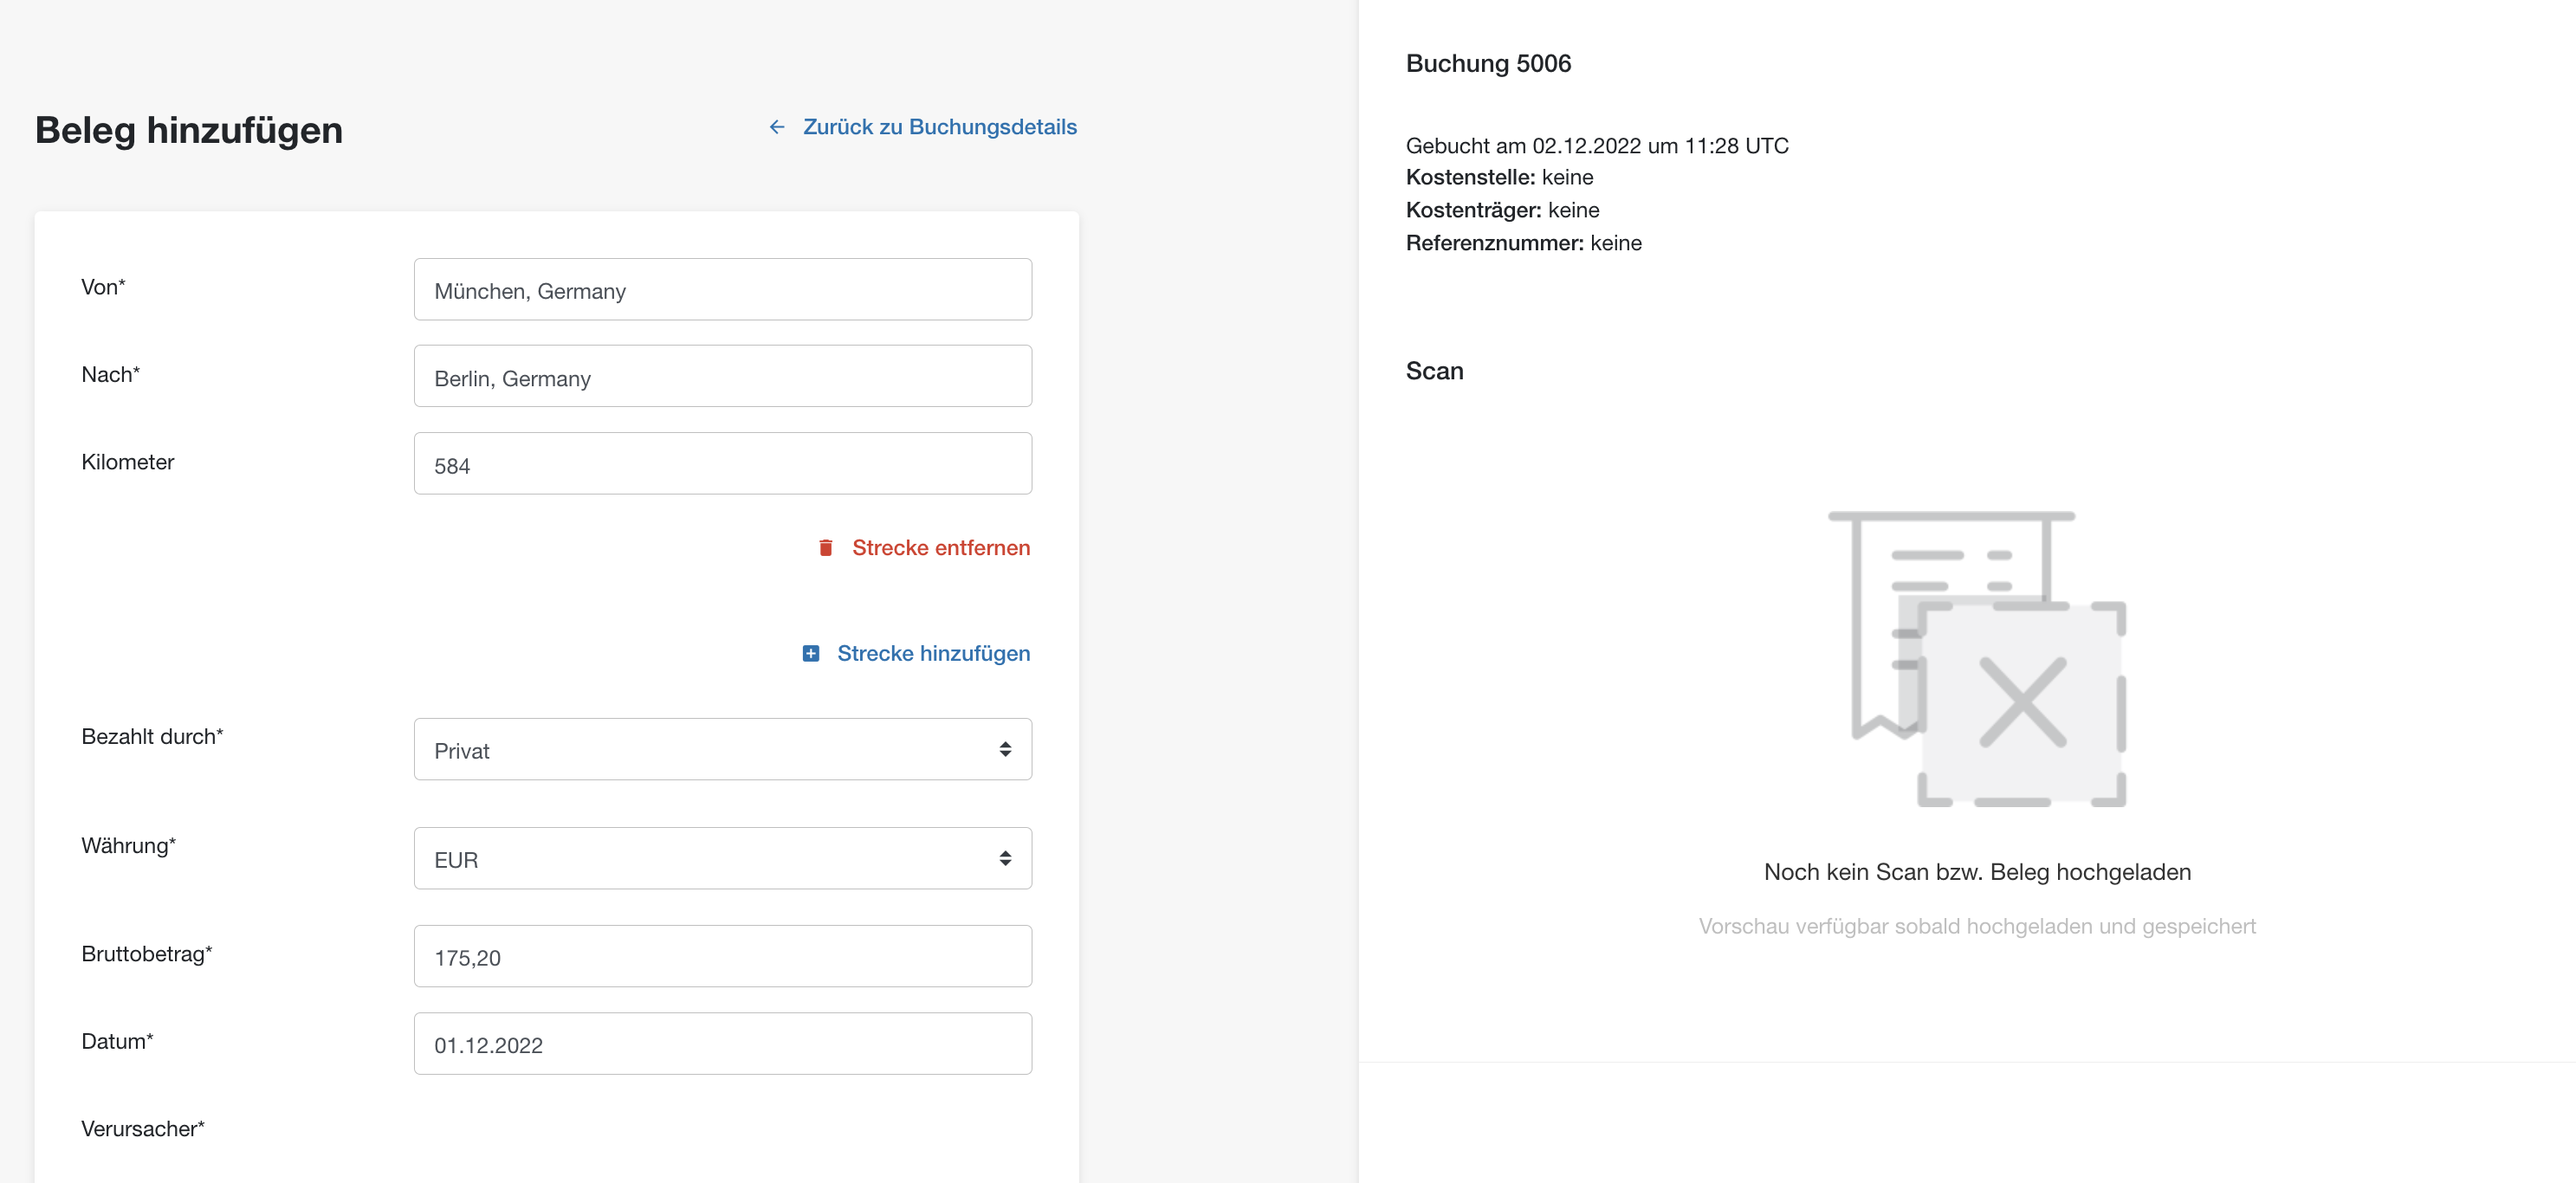Viewport: 2576px width, 1183px height.
Task: Click the Buchung 5006 title
Action: coord(1488,64)
